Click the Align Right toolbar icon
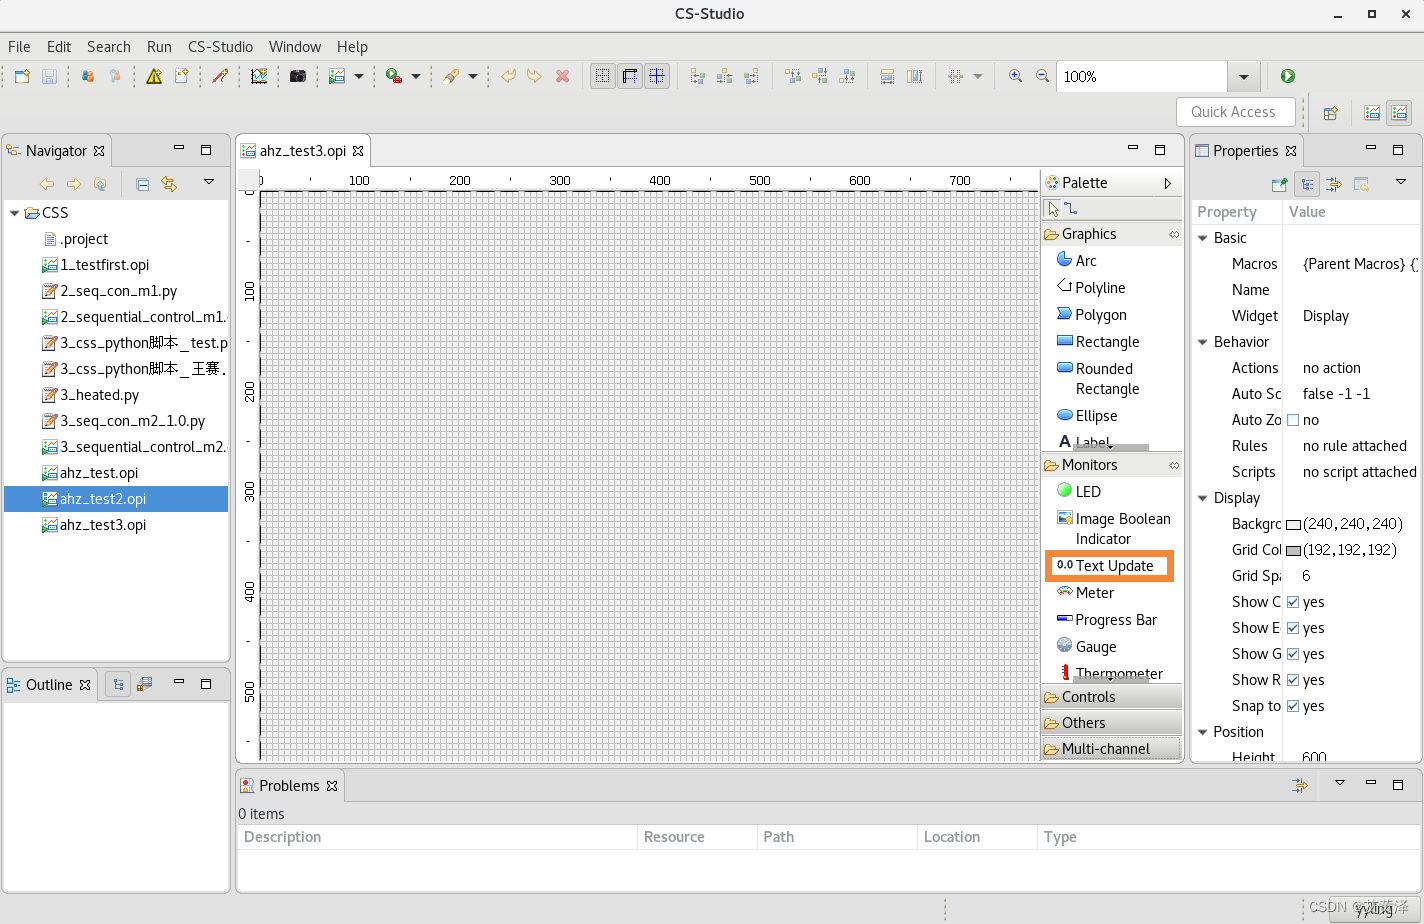This screenshot has width=1424, height=924. click(x=751, y=76)
